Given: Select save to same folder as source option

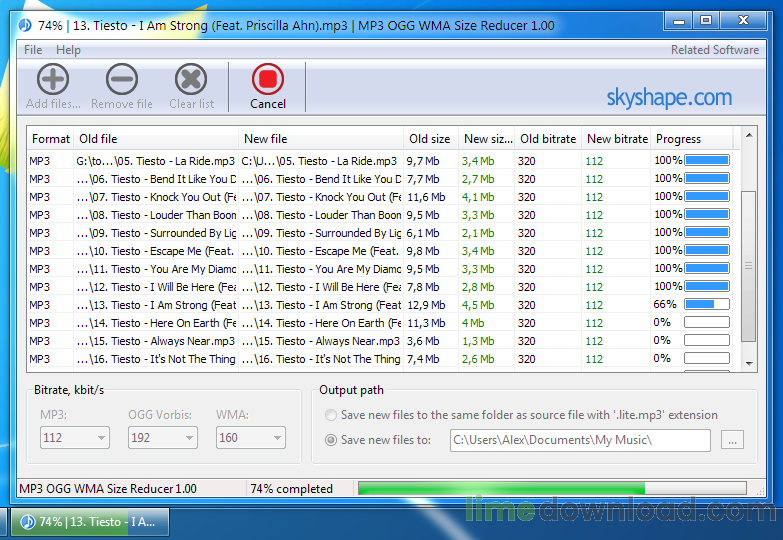Looking at the screenshot, I should pos(331,415).
